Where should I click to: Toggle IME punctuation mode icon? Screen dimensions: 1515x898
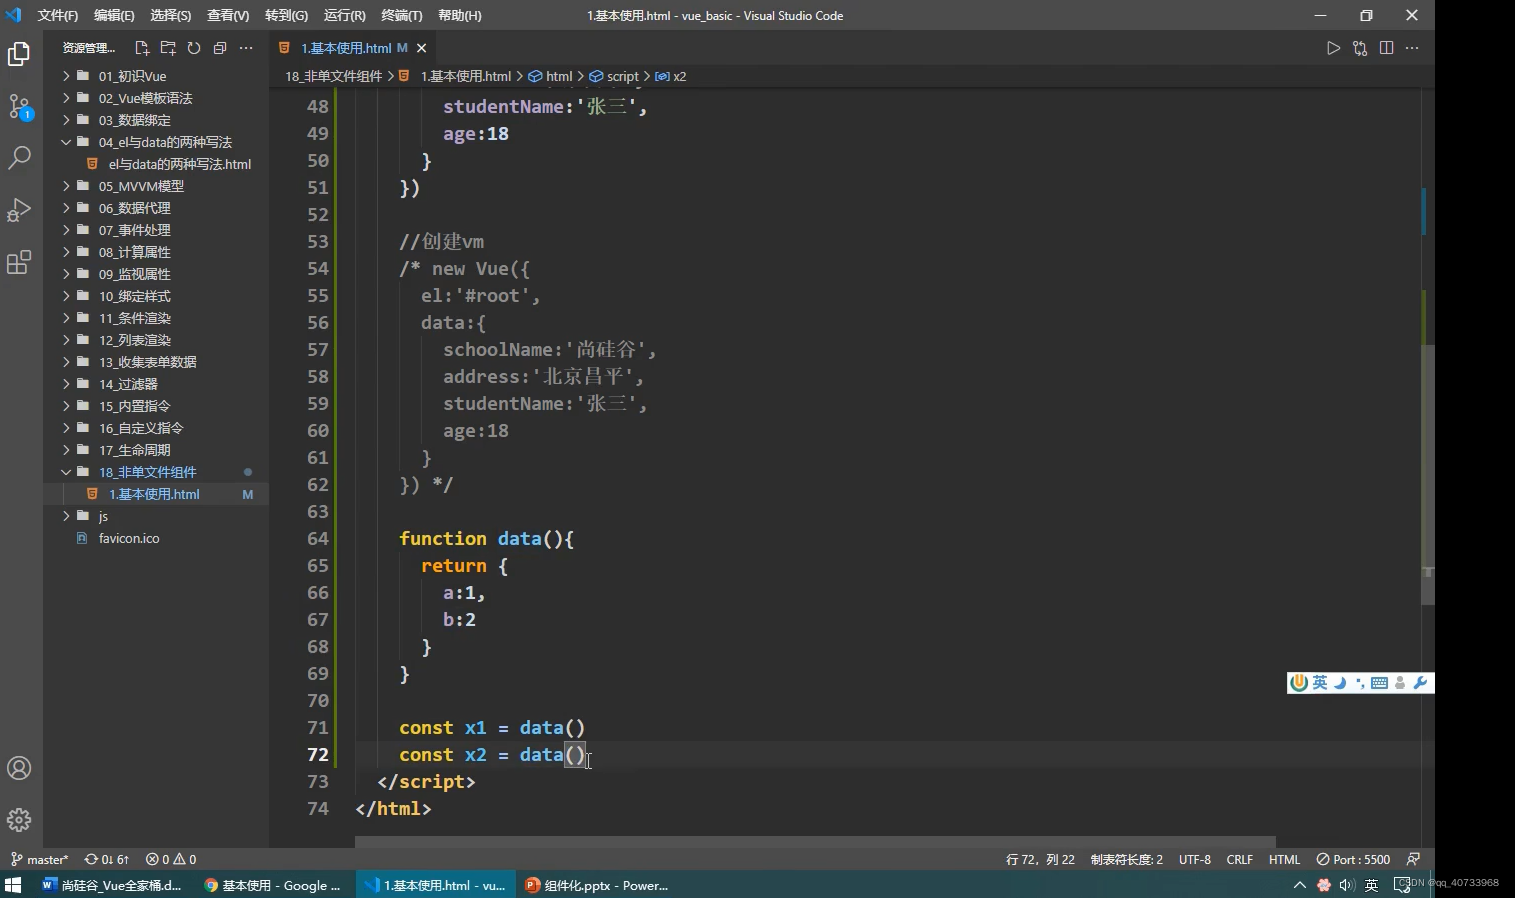coord(1359,683)
